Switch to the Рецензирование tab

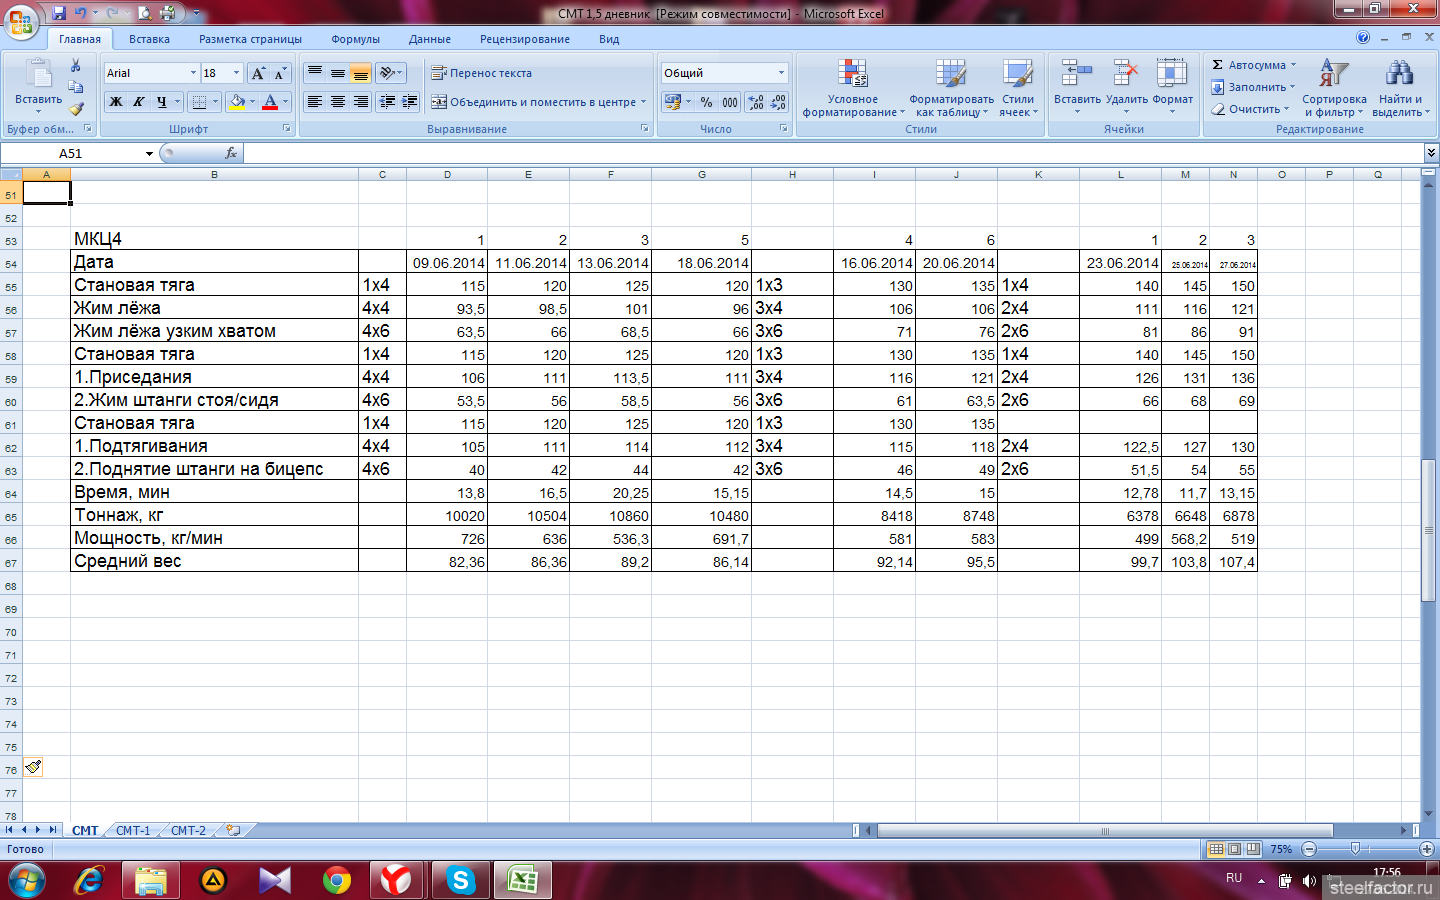pos(525,39)
